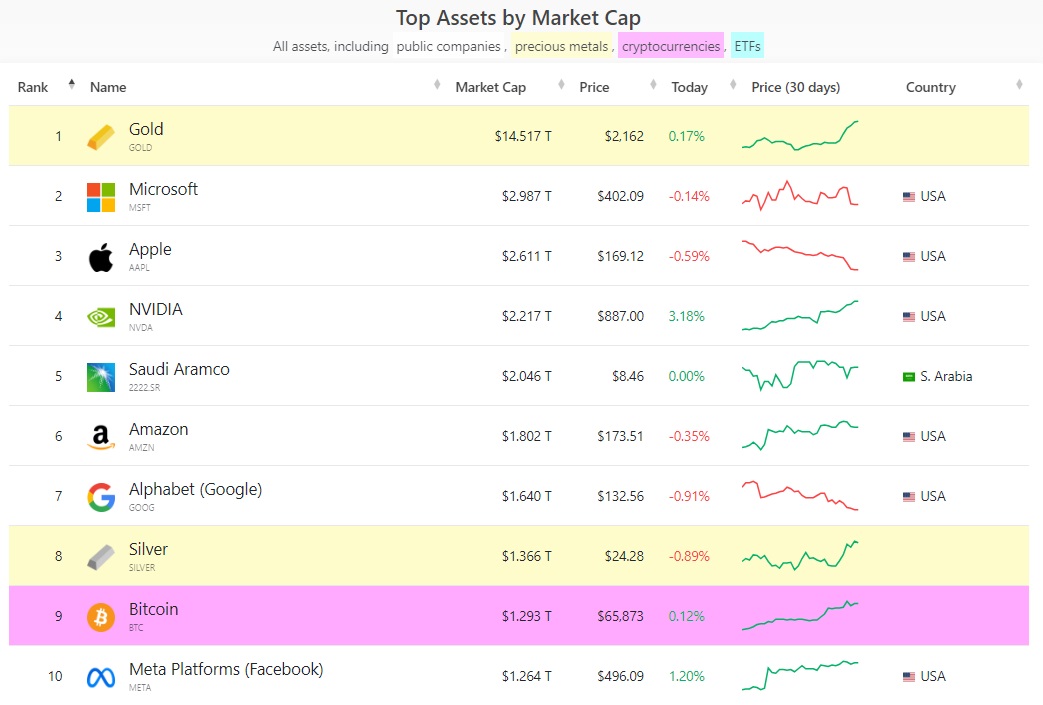
Task: Click the Gold bar icon
Action: [x=101, y=137]
